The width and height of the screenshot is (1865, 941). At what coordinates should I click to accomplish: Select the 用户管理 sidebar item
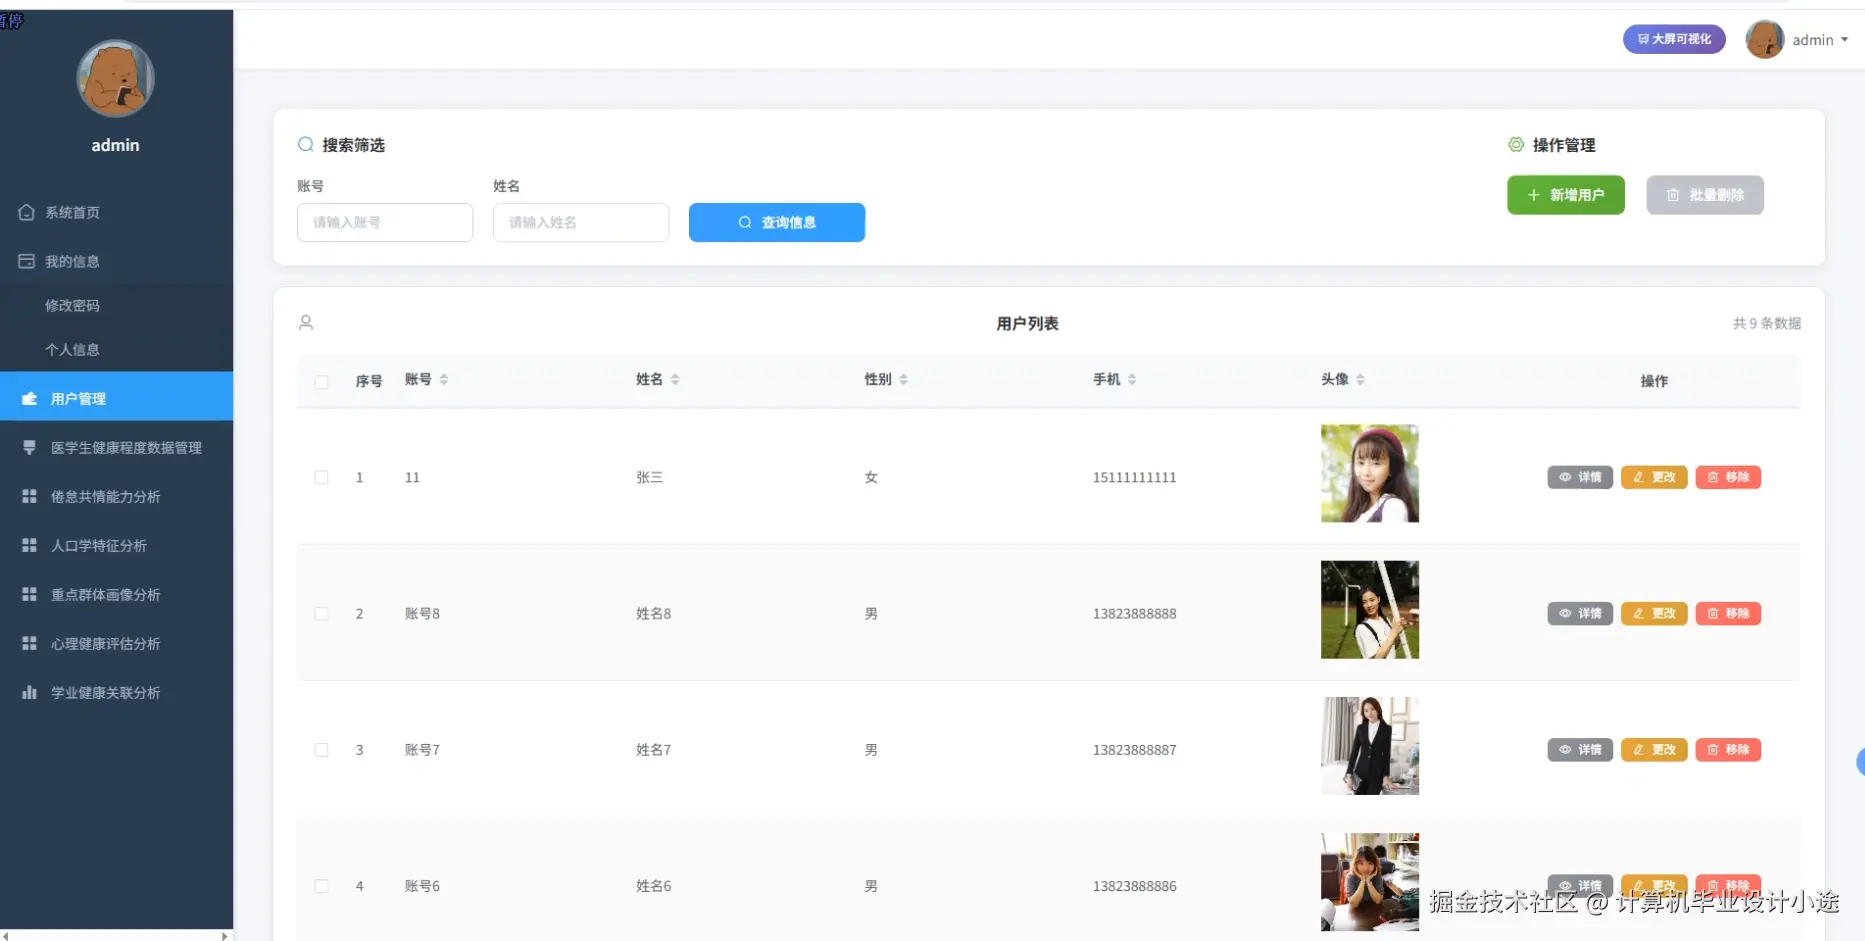(116, 398)
